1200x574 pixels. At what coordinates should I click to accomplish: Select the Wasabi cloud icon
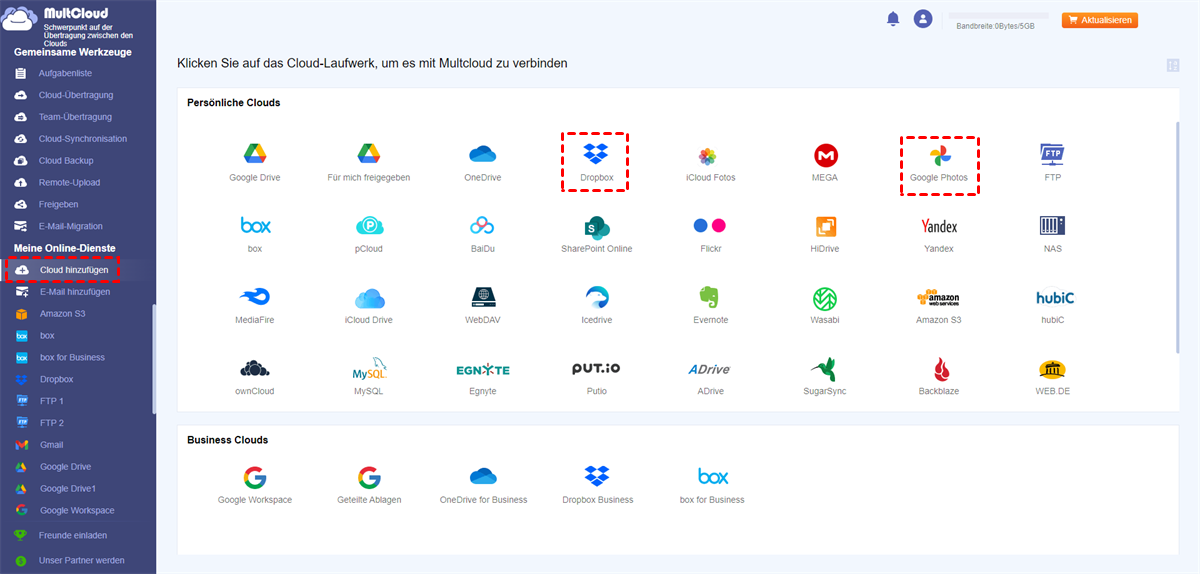click(825, 297)
